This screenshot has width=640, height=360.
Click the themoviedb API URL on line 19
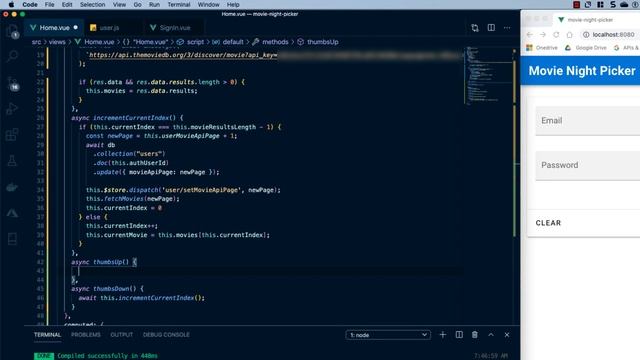(183, 55)
